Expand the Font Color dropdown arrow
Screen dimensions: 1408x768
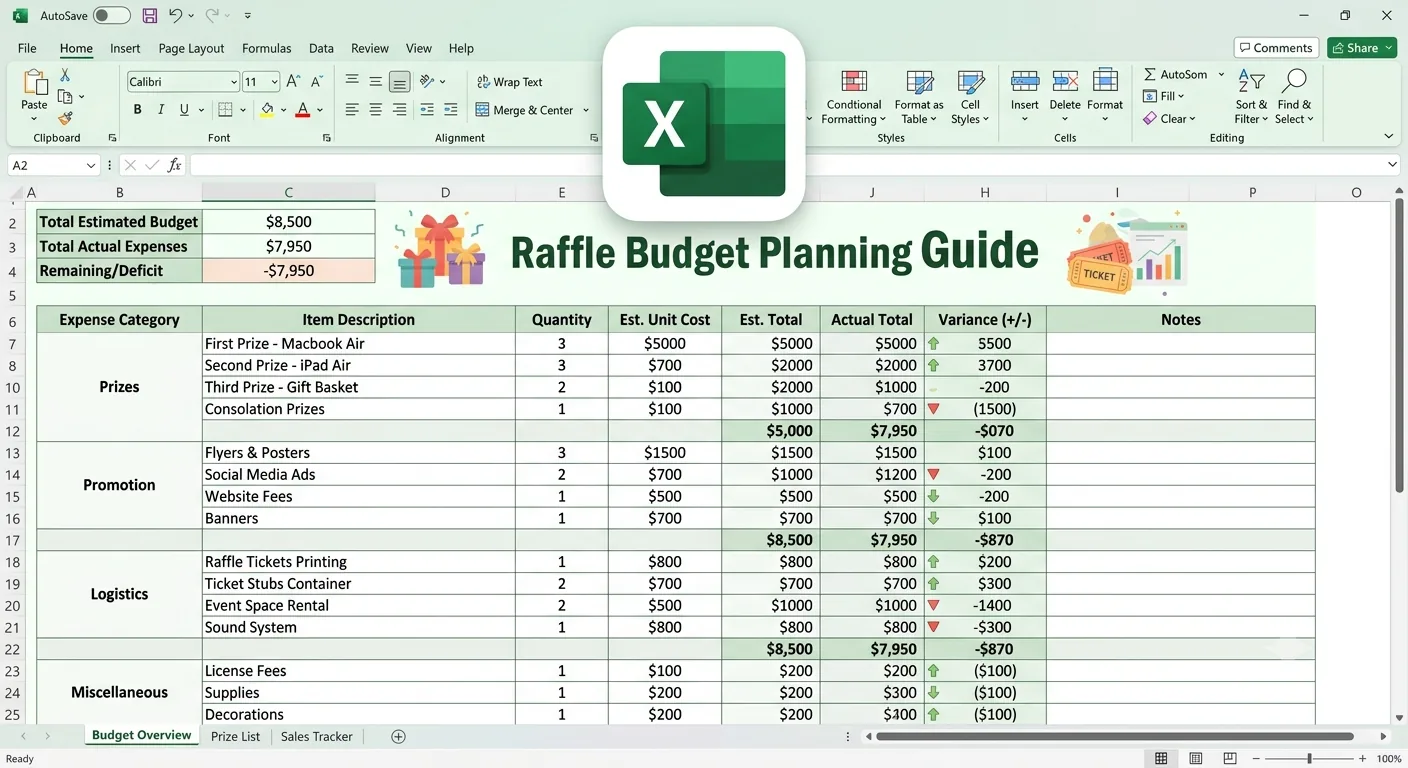[320, 110]
